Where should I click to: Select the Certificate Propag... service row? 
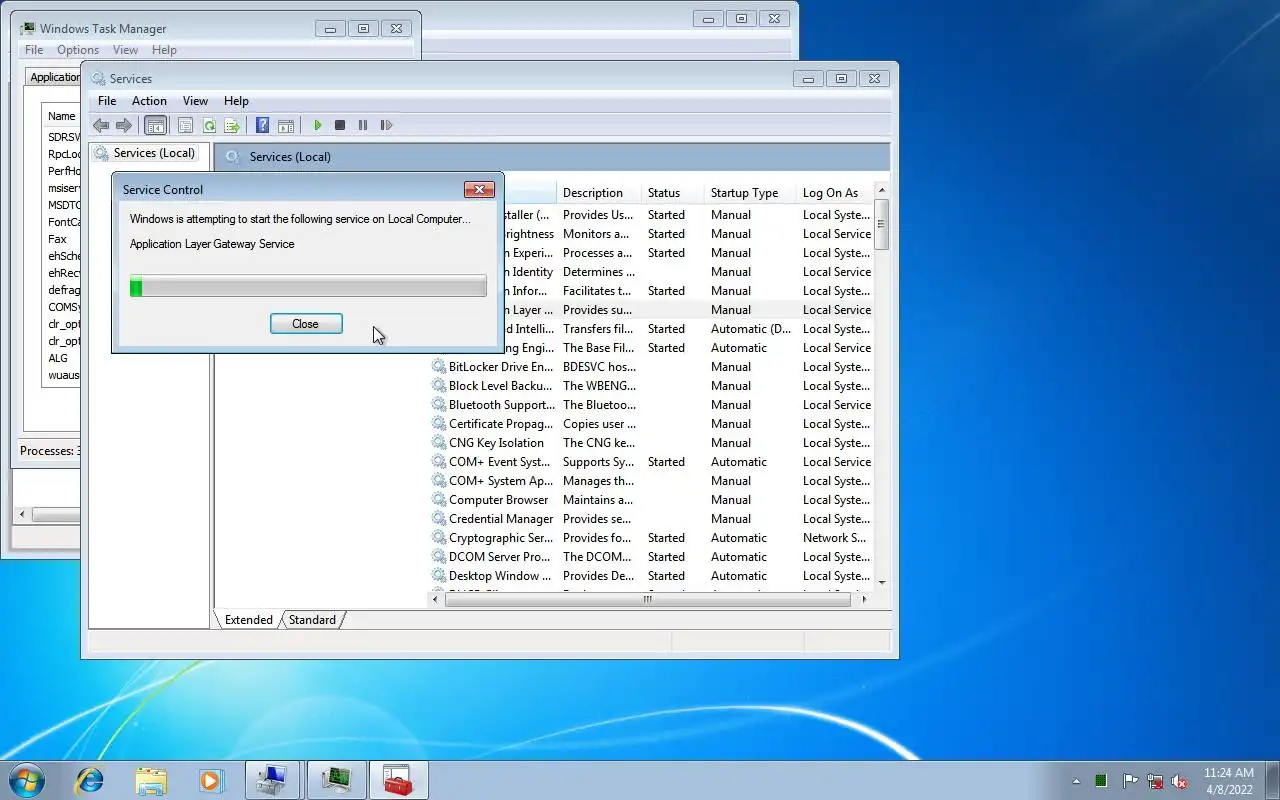[x=650, y=424]
